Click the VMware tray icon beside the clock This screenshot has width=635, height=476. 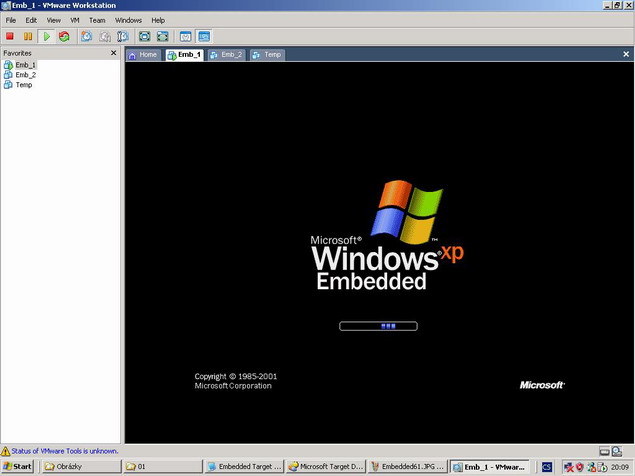pyautogui.click(x=603, y=467)
